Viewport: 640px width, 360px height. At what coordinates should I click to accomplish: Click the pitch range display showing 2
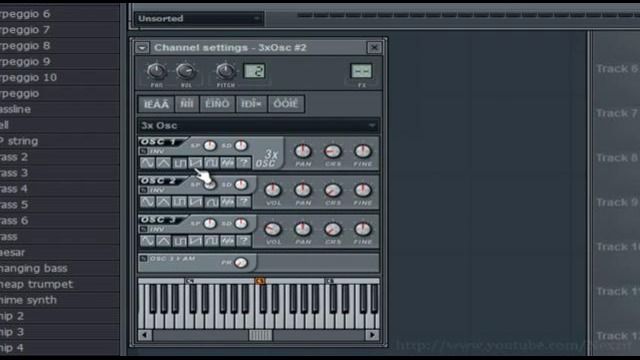click(x=254, y=71)
